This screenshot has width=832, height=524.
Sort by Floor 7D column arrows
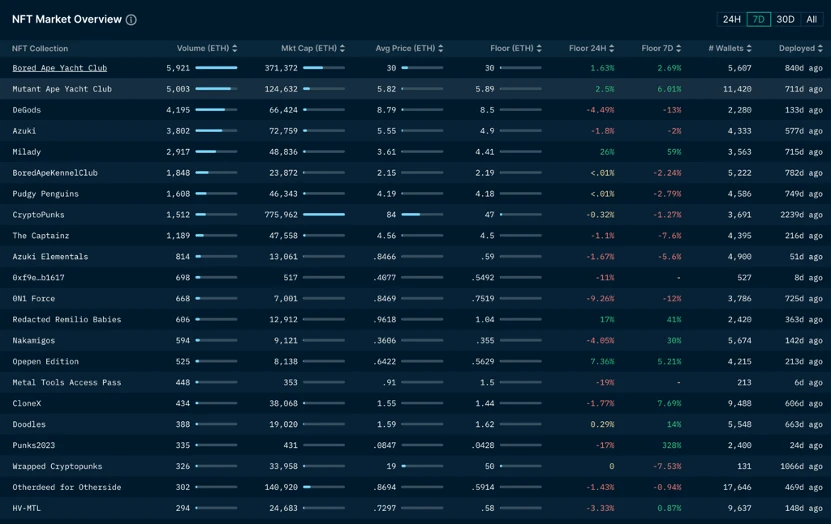tap(685, 48)
